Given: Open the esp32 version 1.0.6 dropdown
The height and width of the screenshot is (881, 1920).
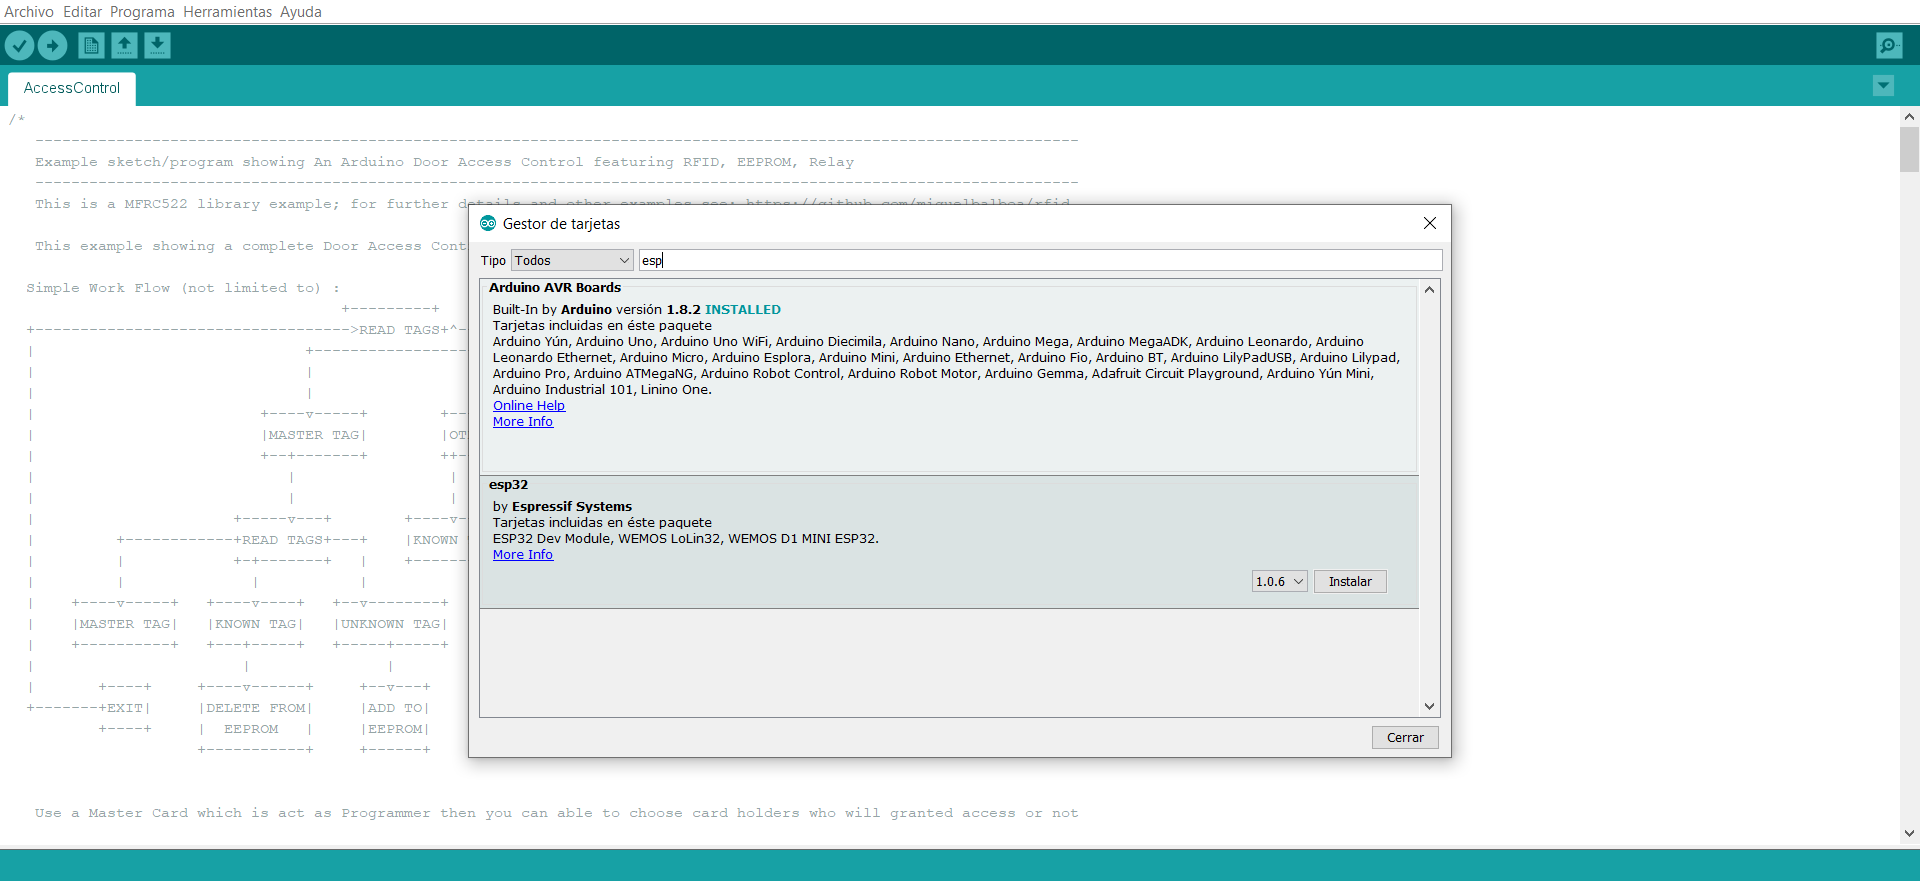Looking at the screenshot, I should coord(1279,581).
